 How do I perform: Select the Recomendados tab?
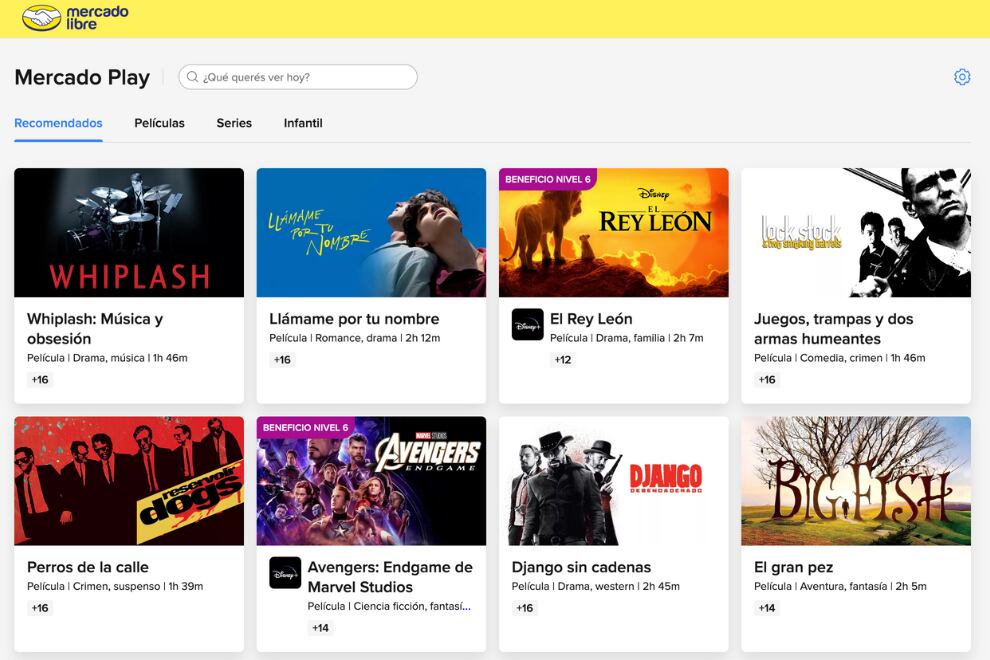(57, 123)
